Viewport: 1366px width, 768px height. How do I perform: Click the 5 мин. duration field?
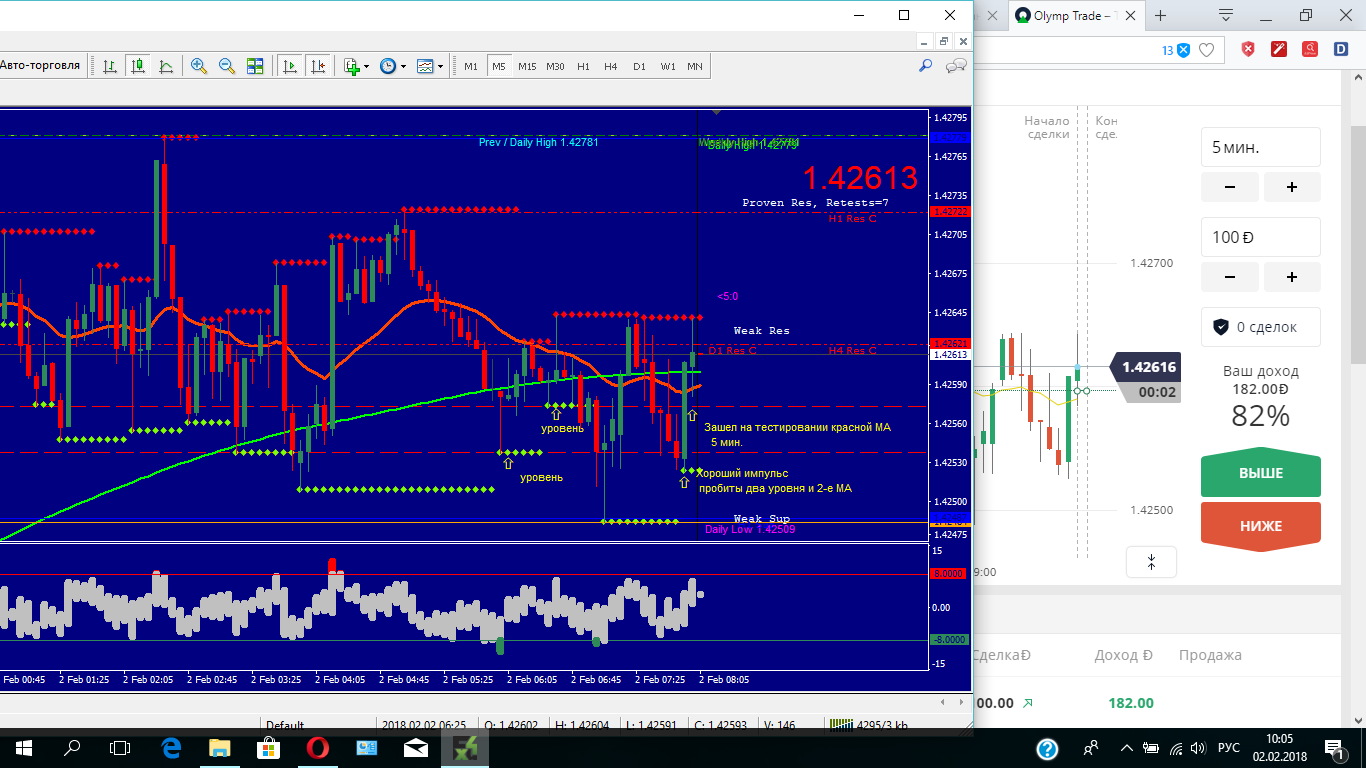(x=1260, y=147)
